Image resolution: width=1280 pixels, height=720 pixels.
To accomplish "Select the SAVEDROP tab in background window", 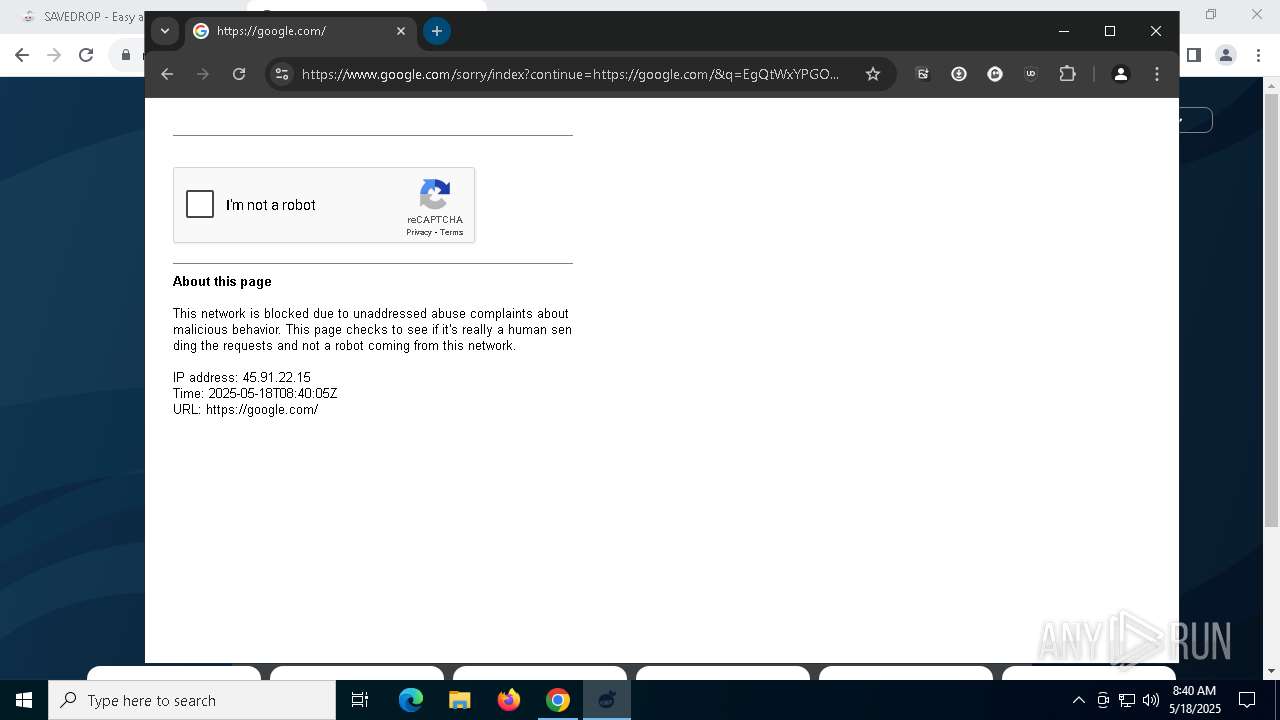I will (82, 16).
